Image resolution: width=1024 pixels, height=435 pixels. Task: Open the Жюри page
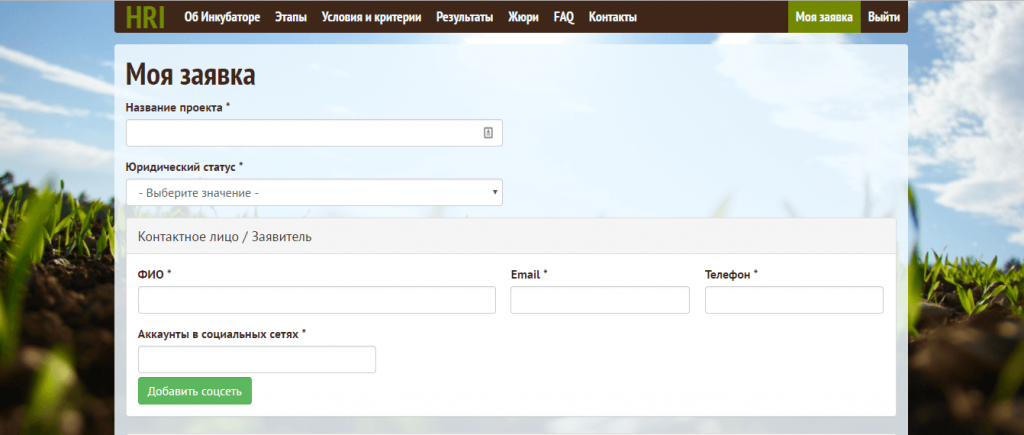[x=523, y=18]
